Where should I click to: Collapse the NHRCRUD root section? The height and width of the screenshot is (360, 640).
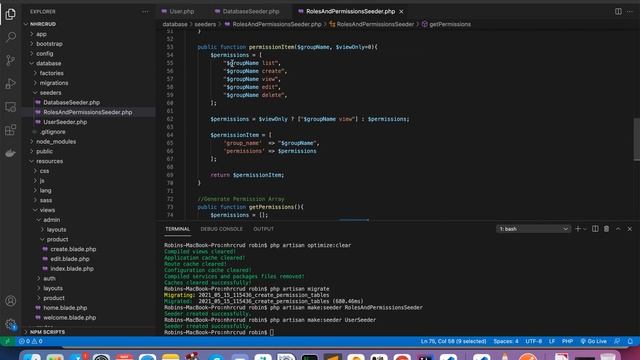click(42, 24)
